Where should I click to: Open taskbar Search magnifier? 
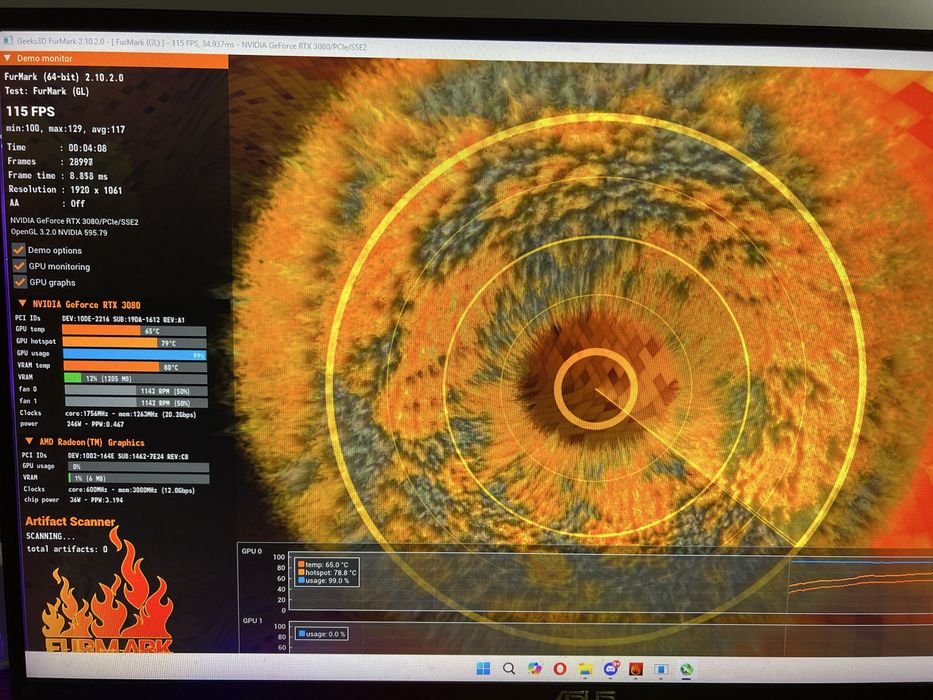tap(509, 668)
